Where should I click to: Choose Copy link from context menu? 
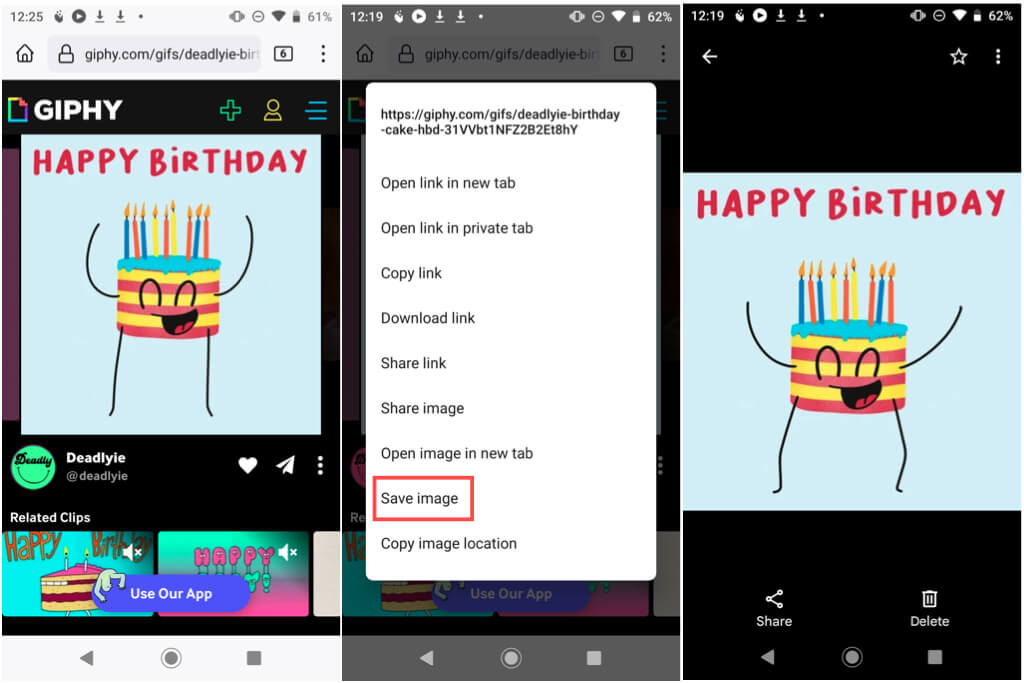pos(411,273)
